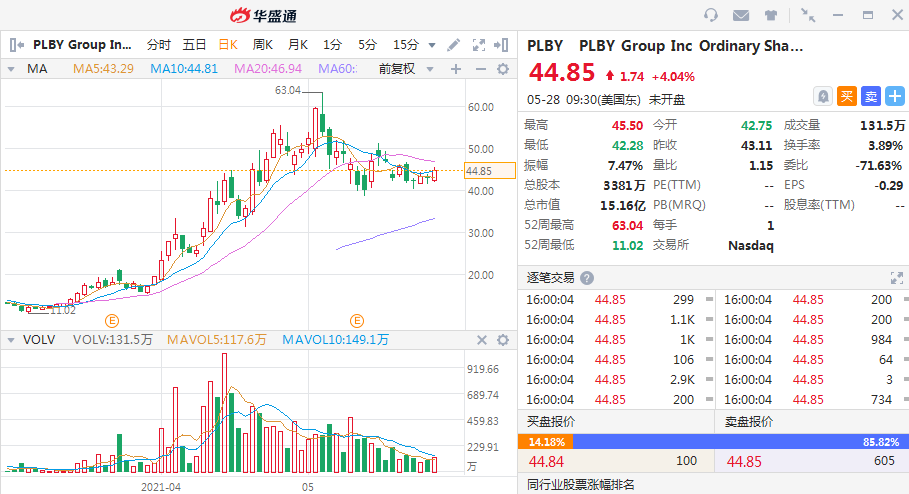Open dropdown arrow next to 15分

click(431, 45)
